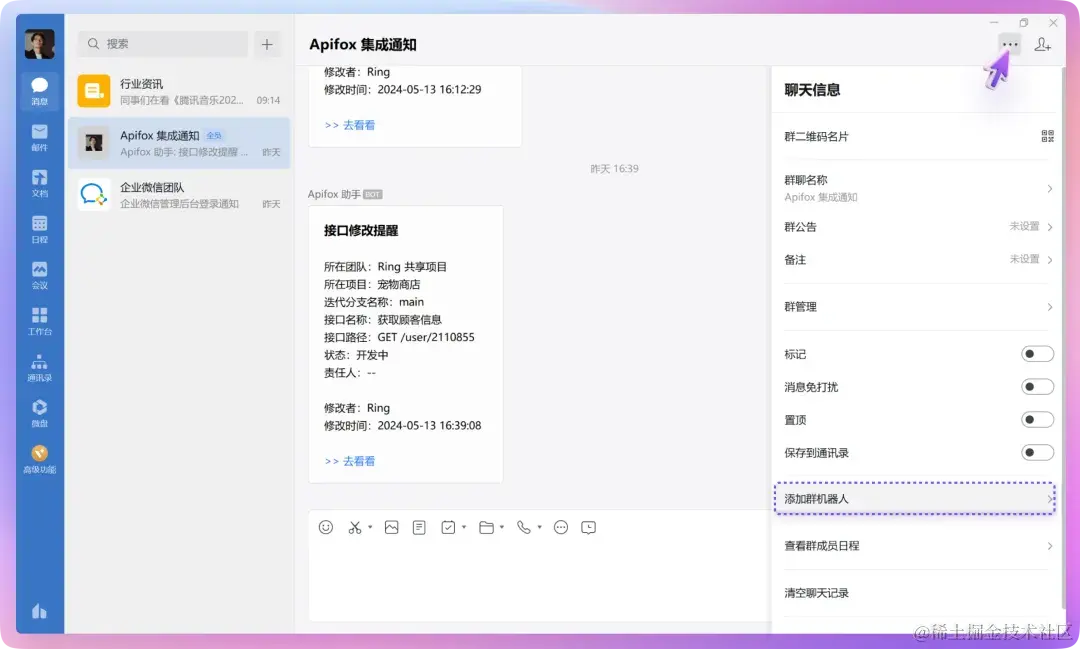Toggle the 消息免打扰 do-not-disturb switch
This screenshot has height=649, width=1080.
pos(1037,387)
